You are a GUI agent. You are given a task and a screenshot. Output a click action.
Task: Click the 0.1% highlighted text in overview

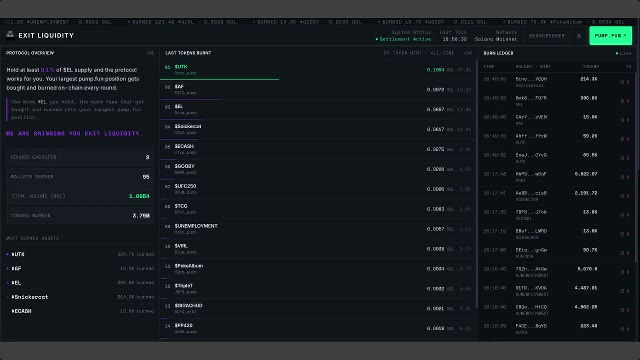(47, 70)
